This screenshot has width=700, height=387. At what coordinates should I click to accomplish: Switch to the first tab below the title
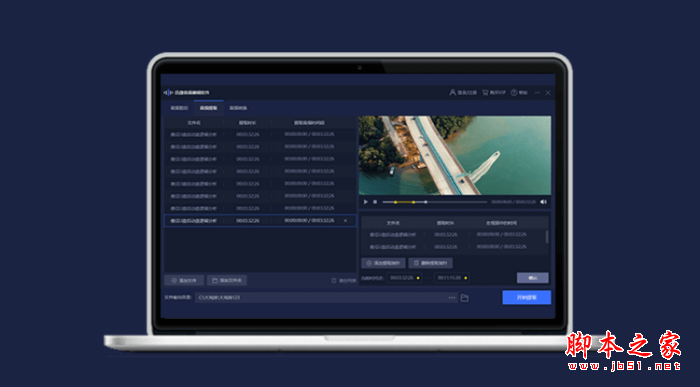pyautogui.click(x=179, y=108)
